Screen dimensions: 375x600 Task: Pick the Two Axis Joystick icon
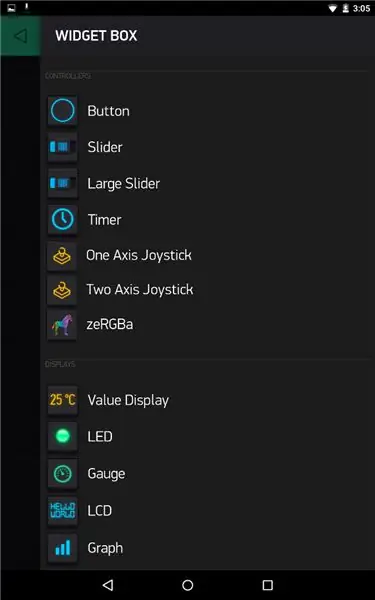(x=62, y=290)
